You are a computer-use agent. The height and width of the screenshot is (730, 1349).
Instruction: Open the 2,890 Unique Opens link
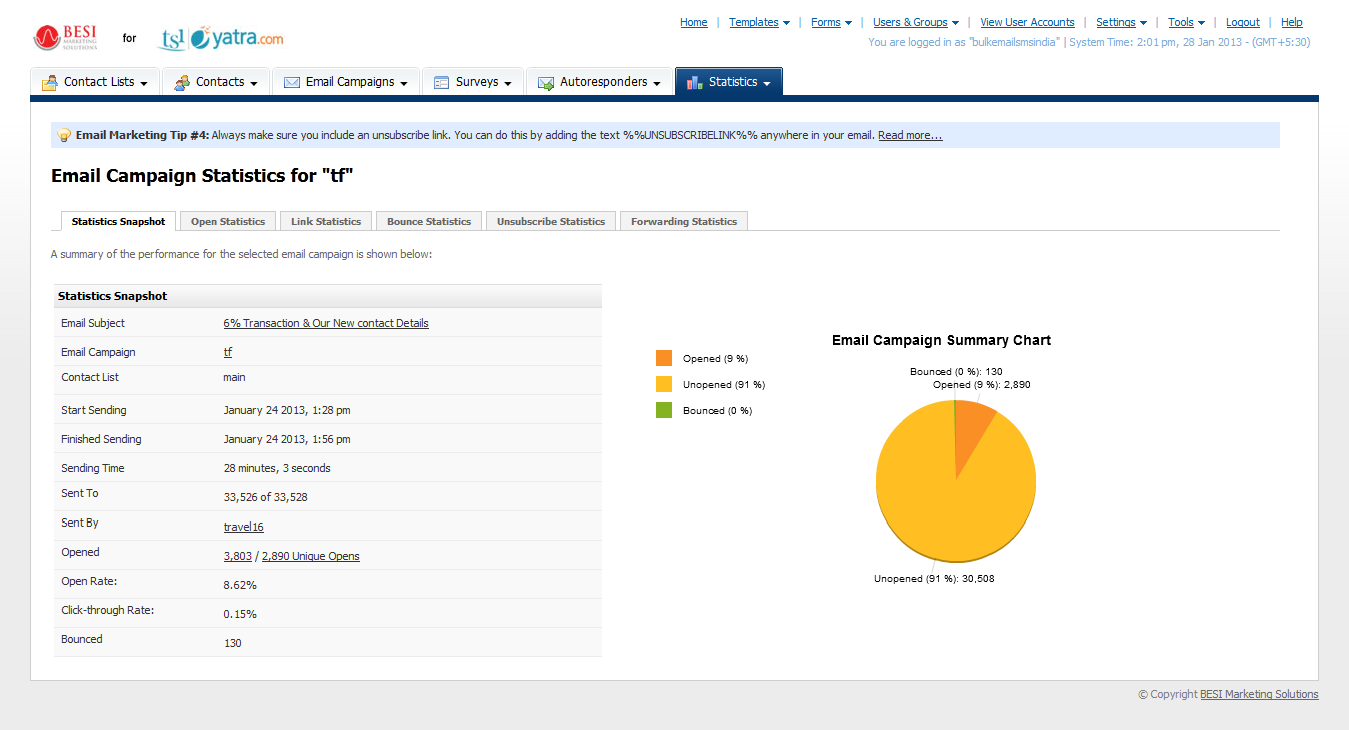point(310,556)
